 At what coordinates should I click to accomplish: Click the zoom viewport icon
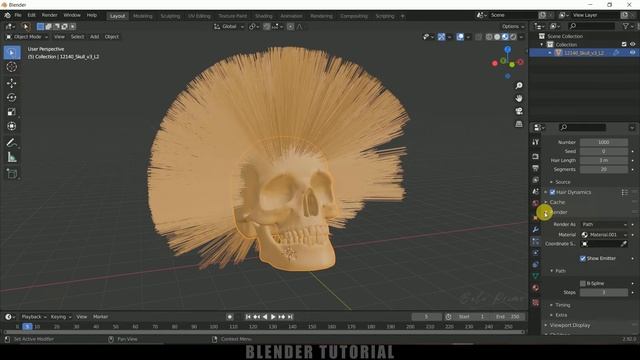(x=519, y=86)
